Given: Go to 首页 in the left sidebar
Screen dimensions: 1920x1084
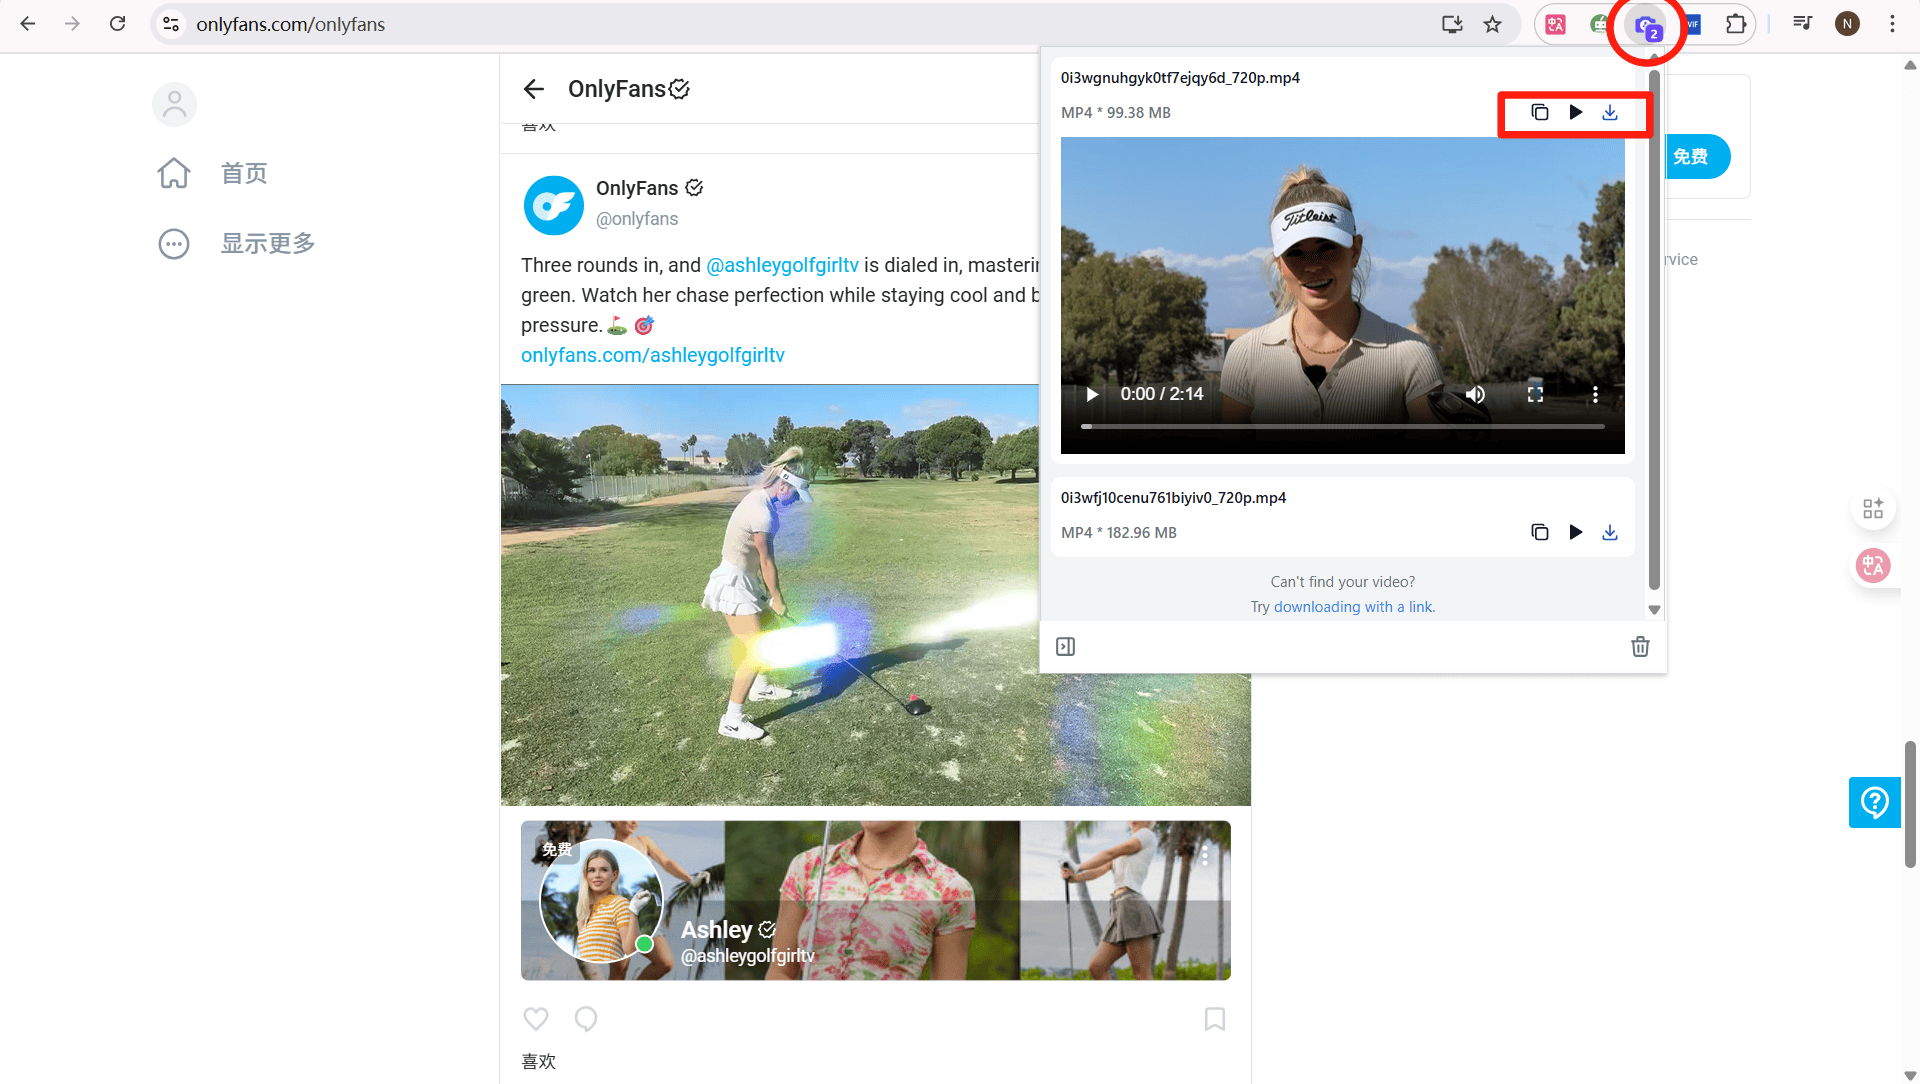Looking at the screenshot, I should (213, 173).
